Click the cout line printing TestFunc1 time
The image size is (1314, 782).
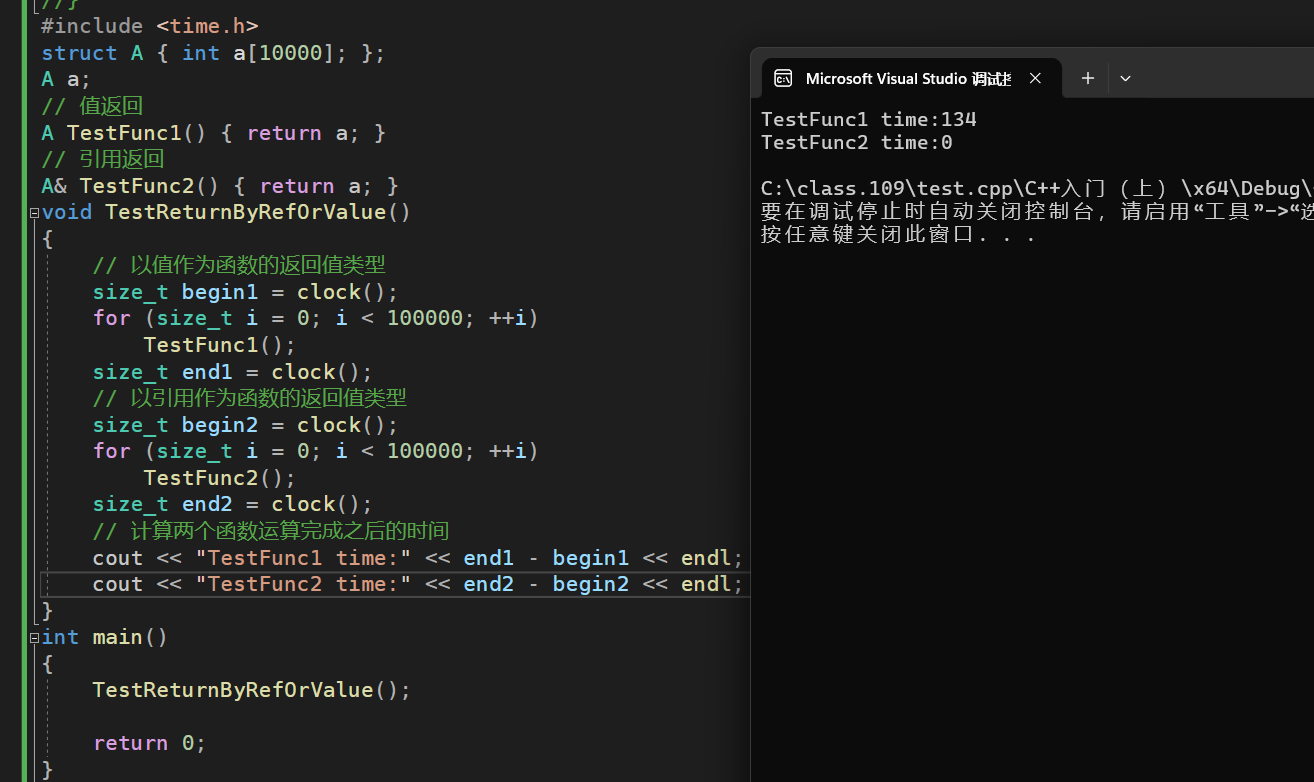point(418,558)
